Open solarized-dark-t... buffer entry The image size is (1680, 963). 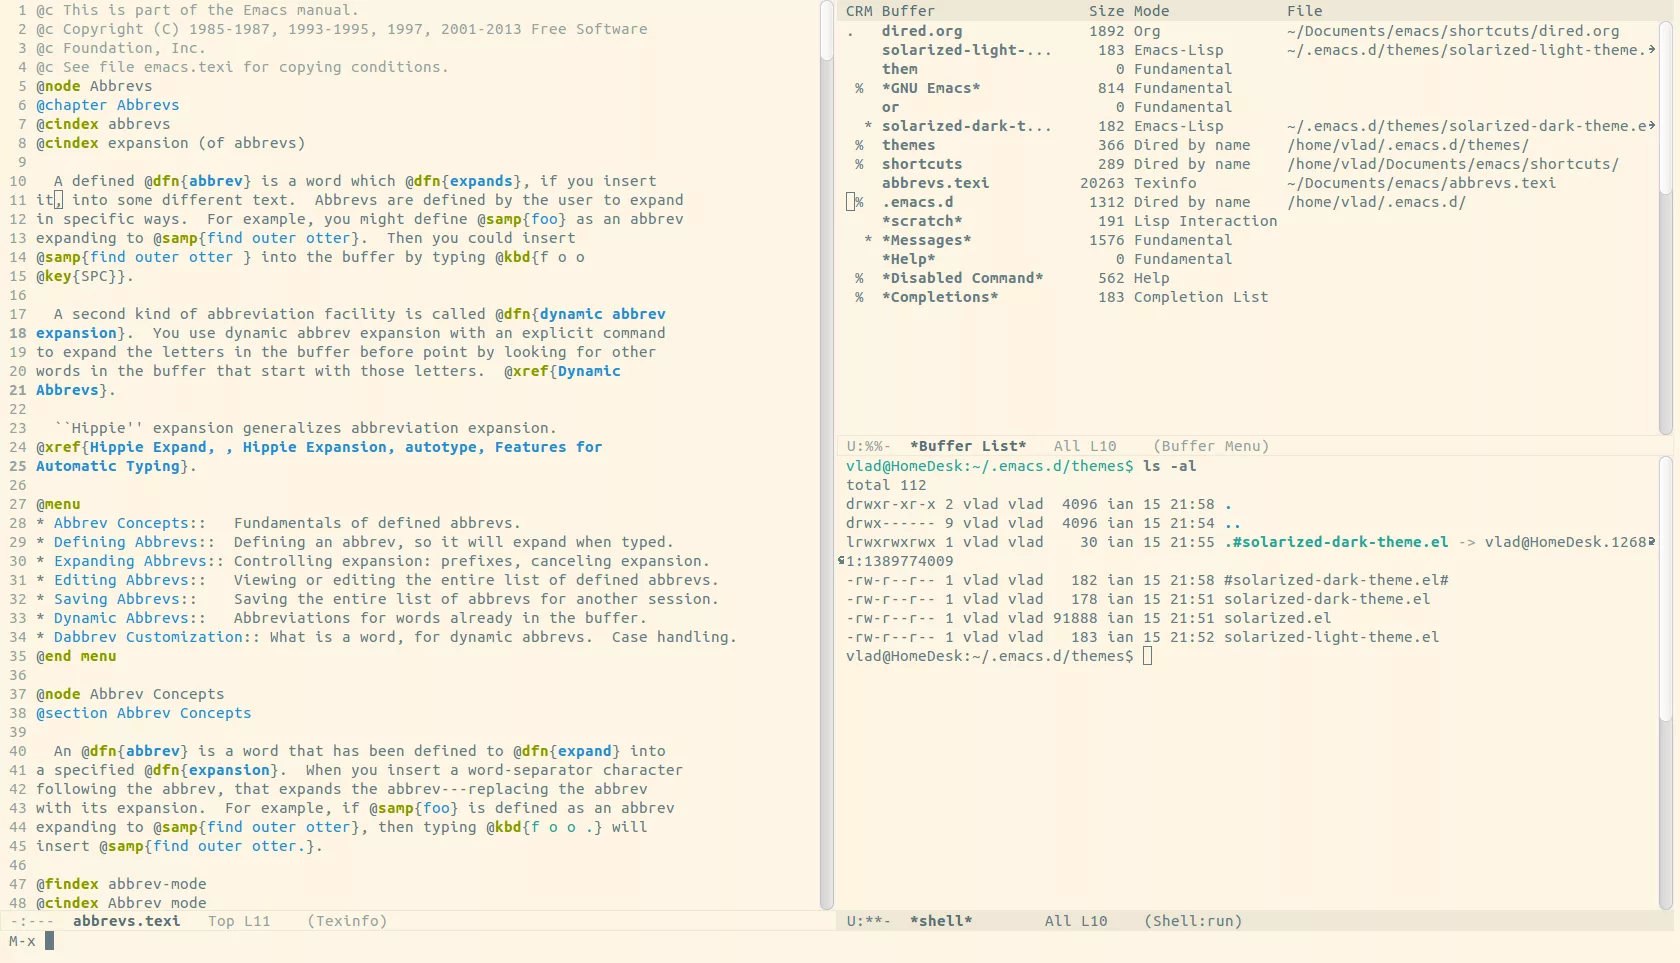966,126
